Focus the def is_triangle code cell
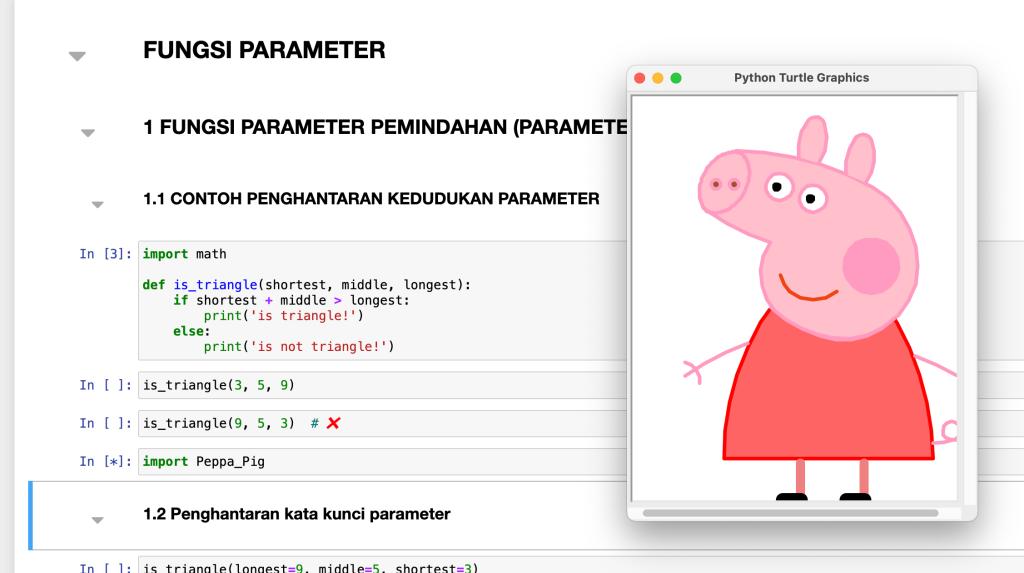 [383, 301]
